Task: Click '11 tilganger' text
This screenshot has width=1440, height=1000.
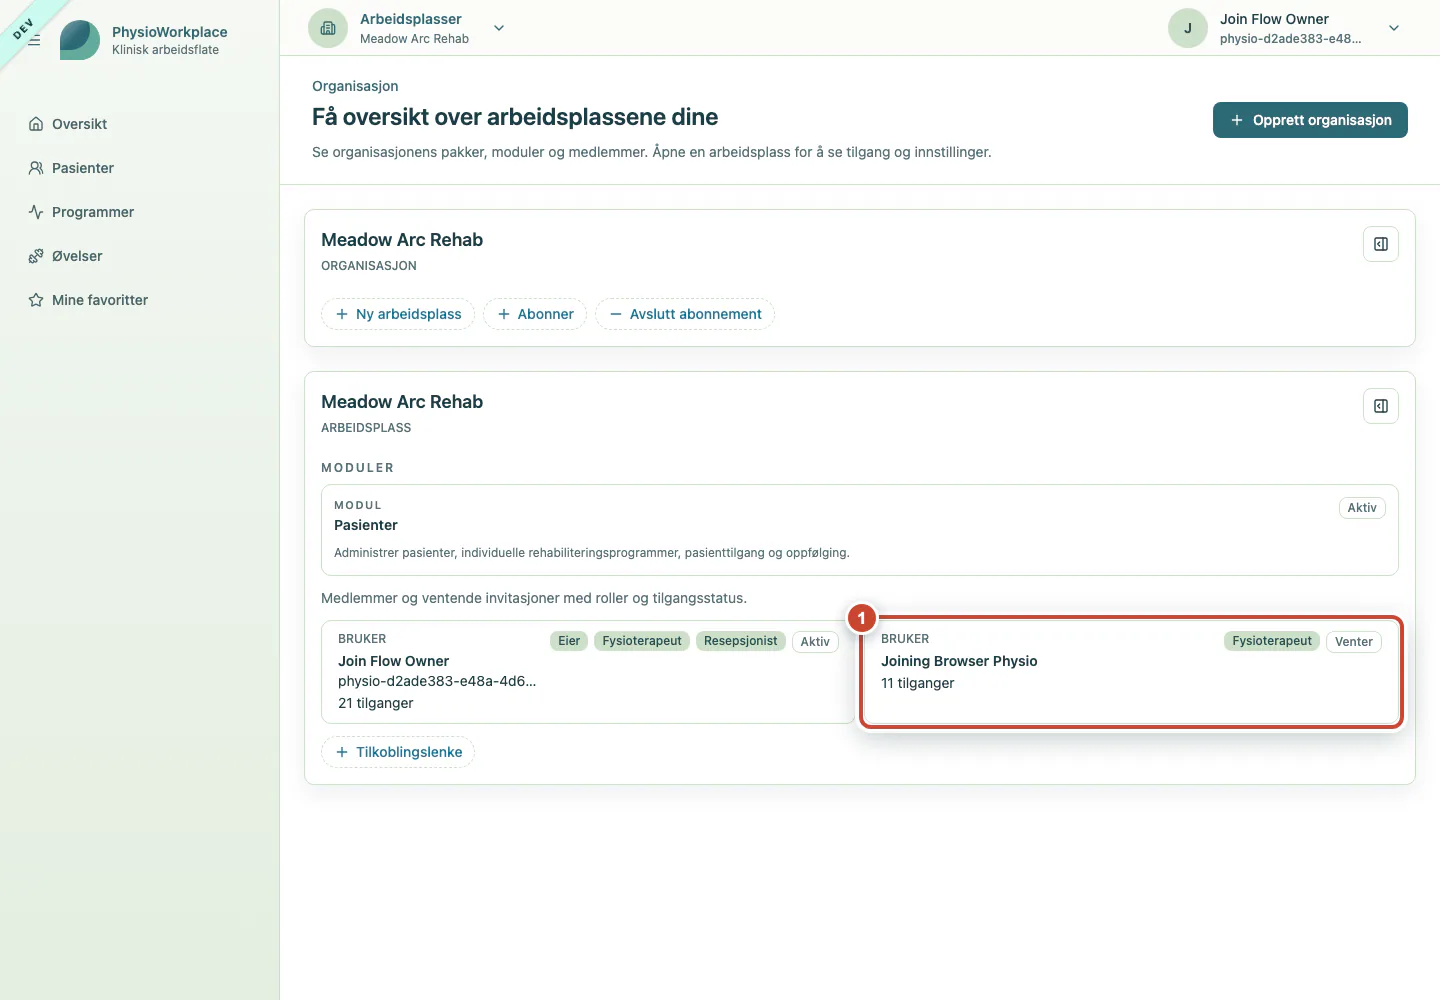Action: pyautogui.click(x=918, y=683)
